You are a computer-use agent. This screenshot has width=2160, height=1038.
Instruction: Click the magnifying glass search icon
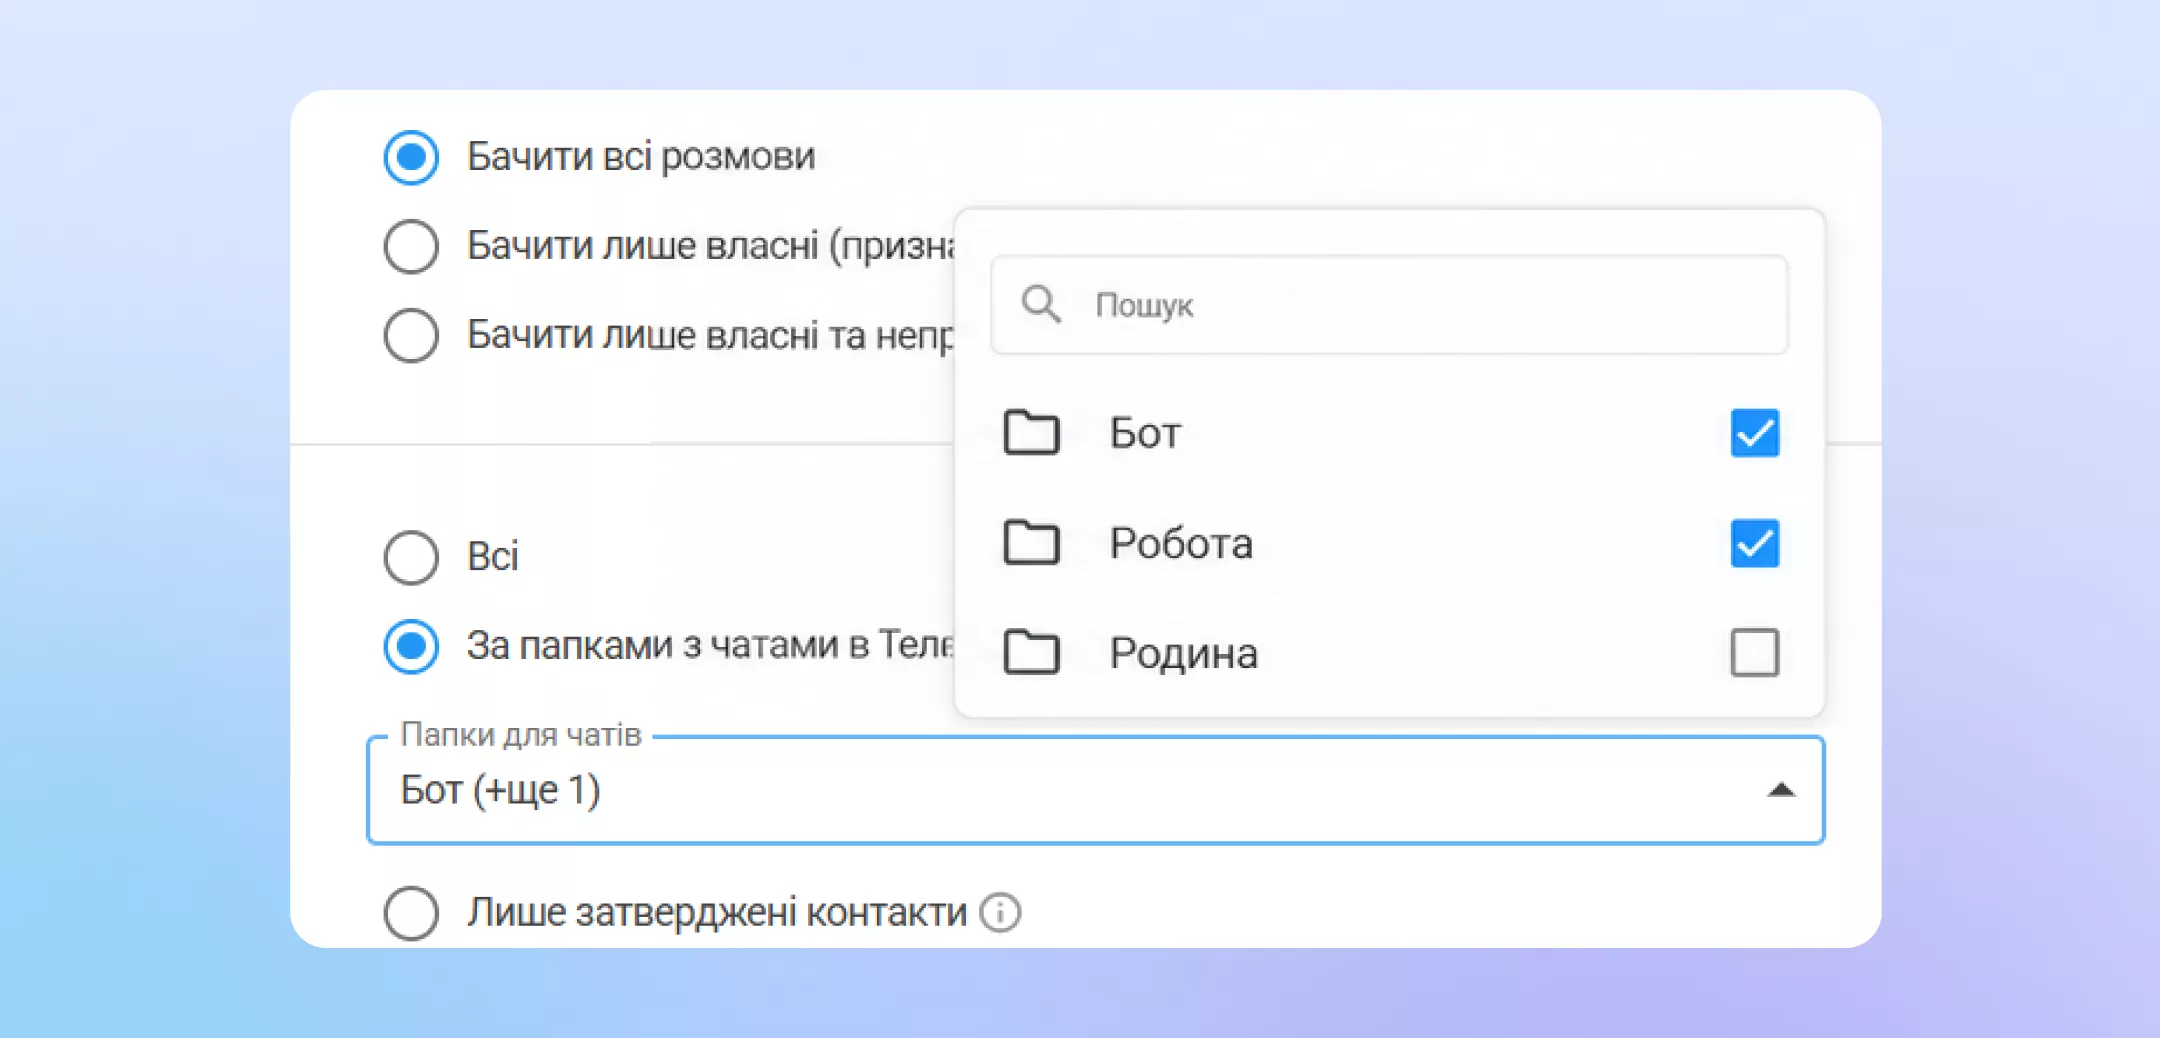[1041, 304]
